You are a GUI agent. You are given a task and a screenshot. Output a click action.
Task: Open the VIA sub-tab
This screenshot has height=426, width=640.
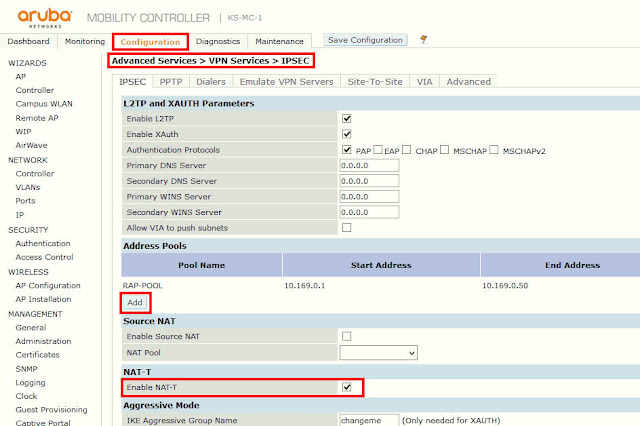coord(424,82)
